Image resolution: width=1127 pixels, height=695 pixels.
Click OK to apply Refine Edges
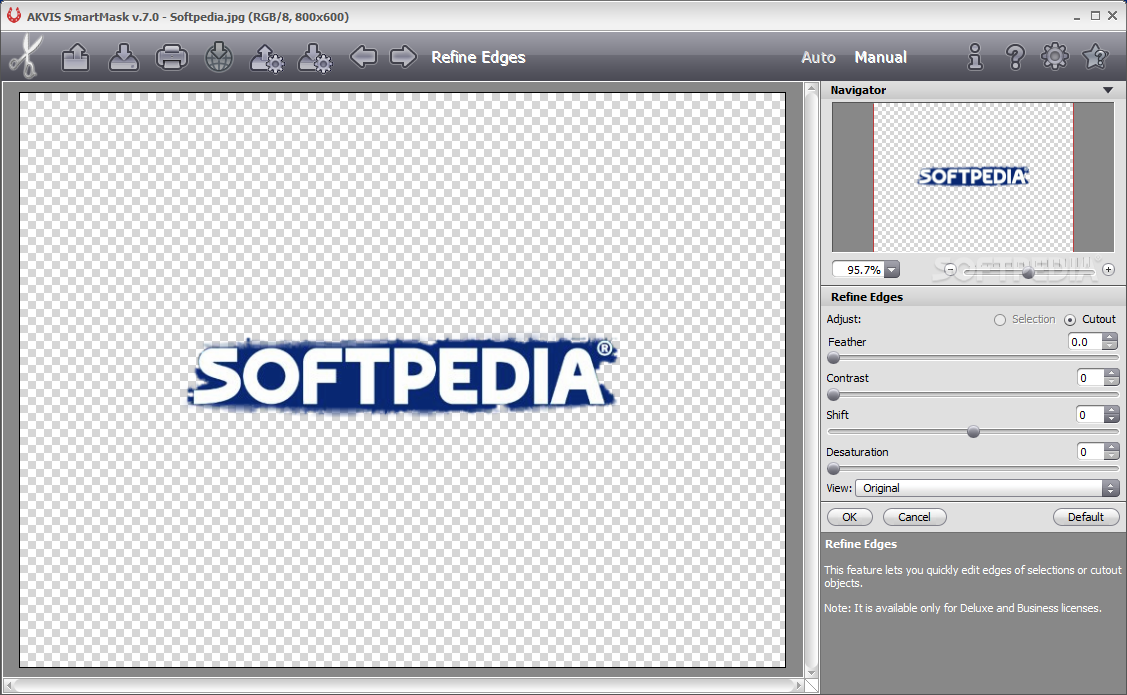click(850, 517)
